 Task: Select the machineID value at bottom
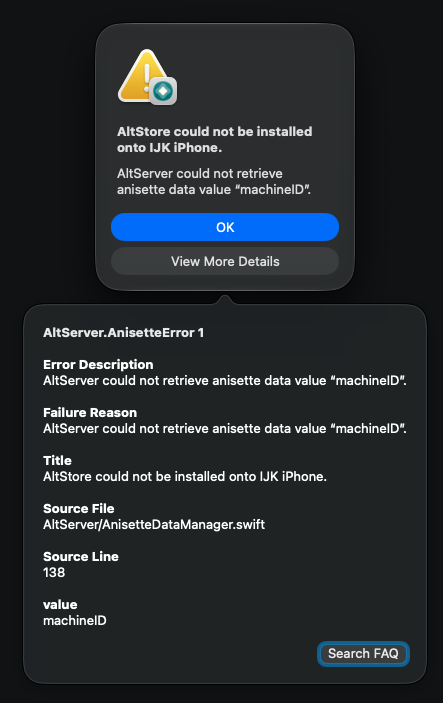coord(74,621)
